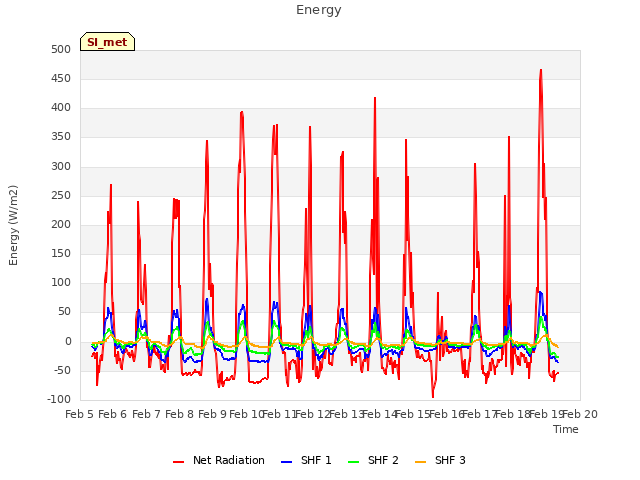The width and height of the screenshot is (640, 480).
Task: Click the Feb 19 net radiation peak
Action: pyautogui.click(x=541, y=70)
